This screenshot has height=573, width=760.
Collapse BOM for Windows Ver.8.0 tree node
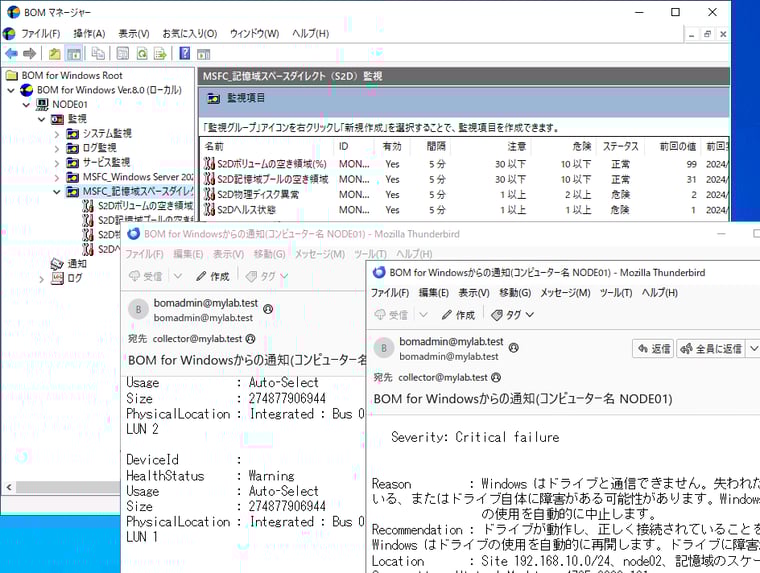pos(11,90)
